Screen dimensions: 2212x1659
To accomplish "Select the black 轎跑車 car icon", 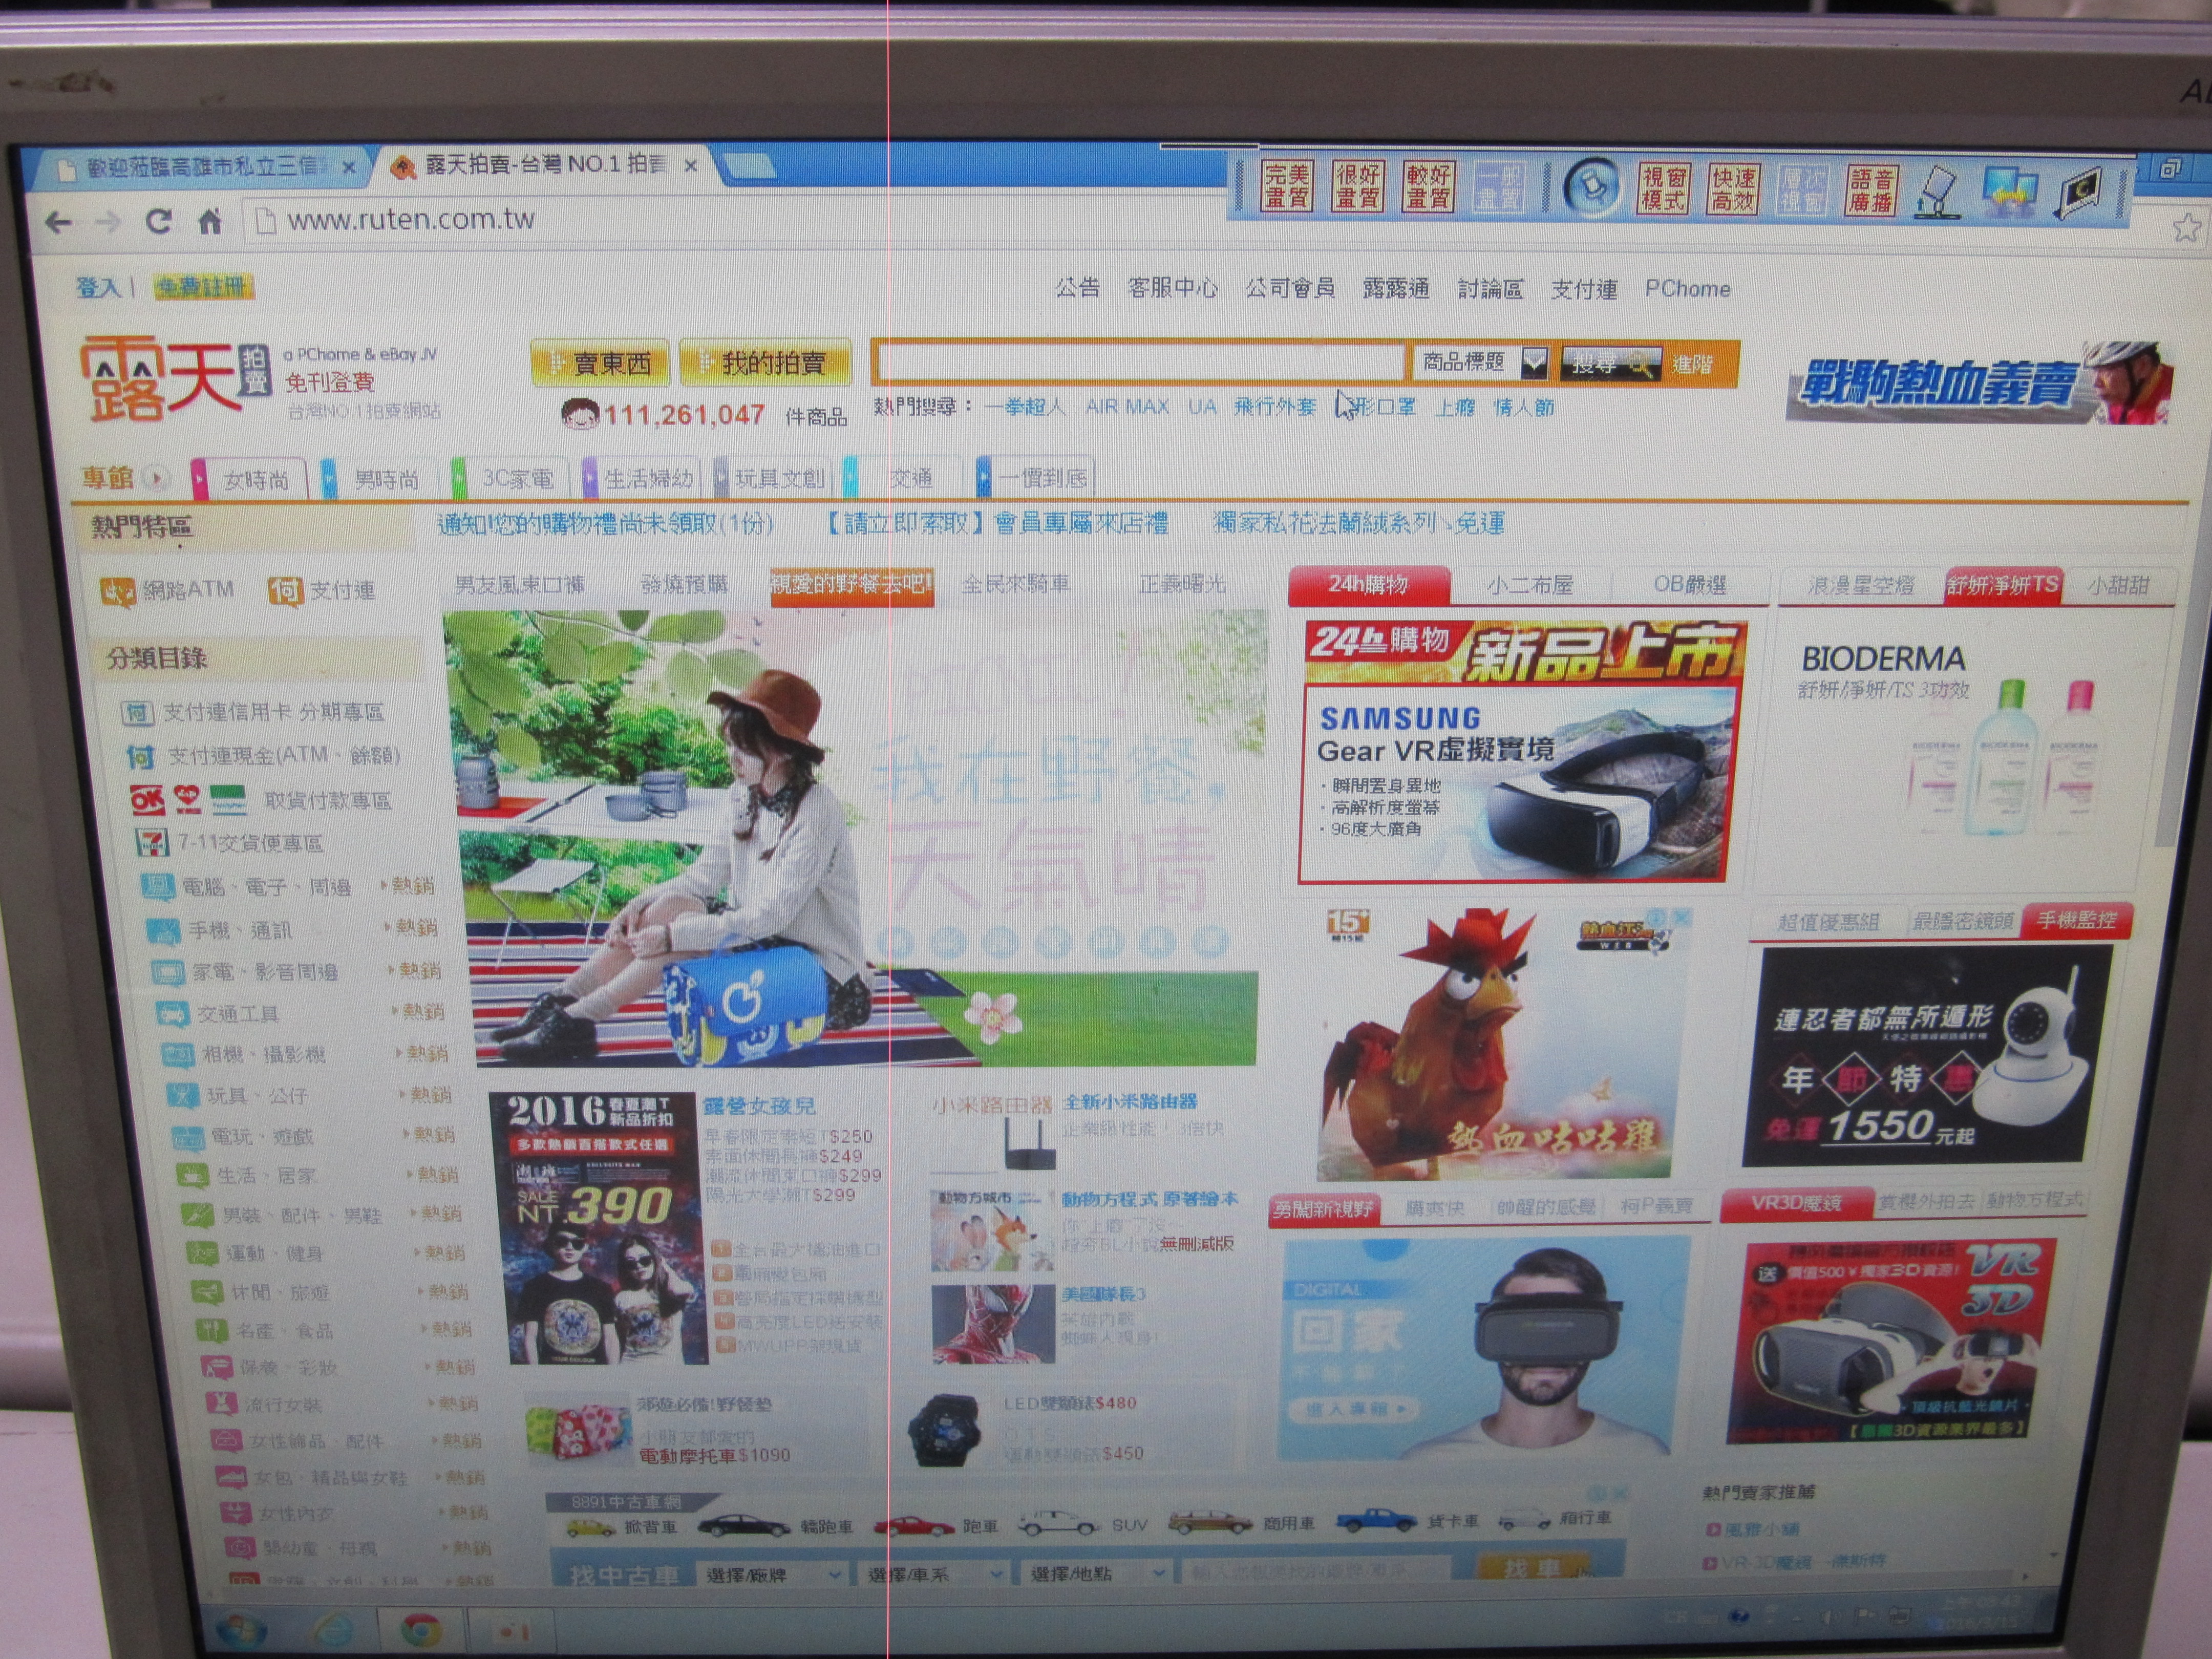I will click(745, 1526).
